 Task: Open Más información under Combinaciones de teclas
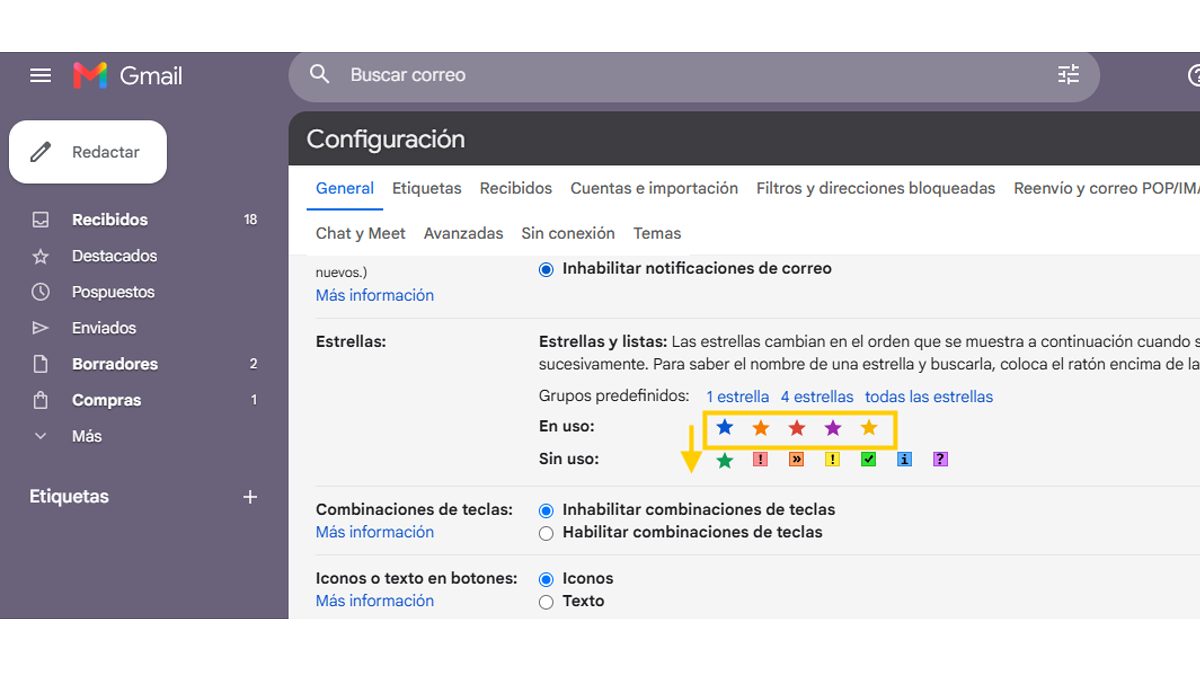click(x=375, y=532)
